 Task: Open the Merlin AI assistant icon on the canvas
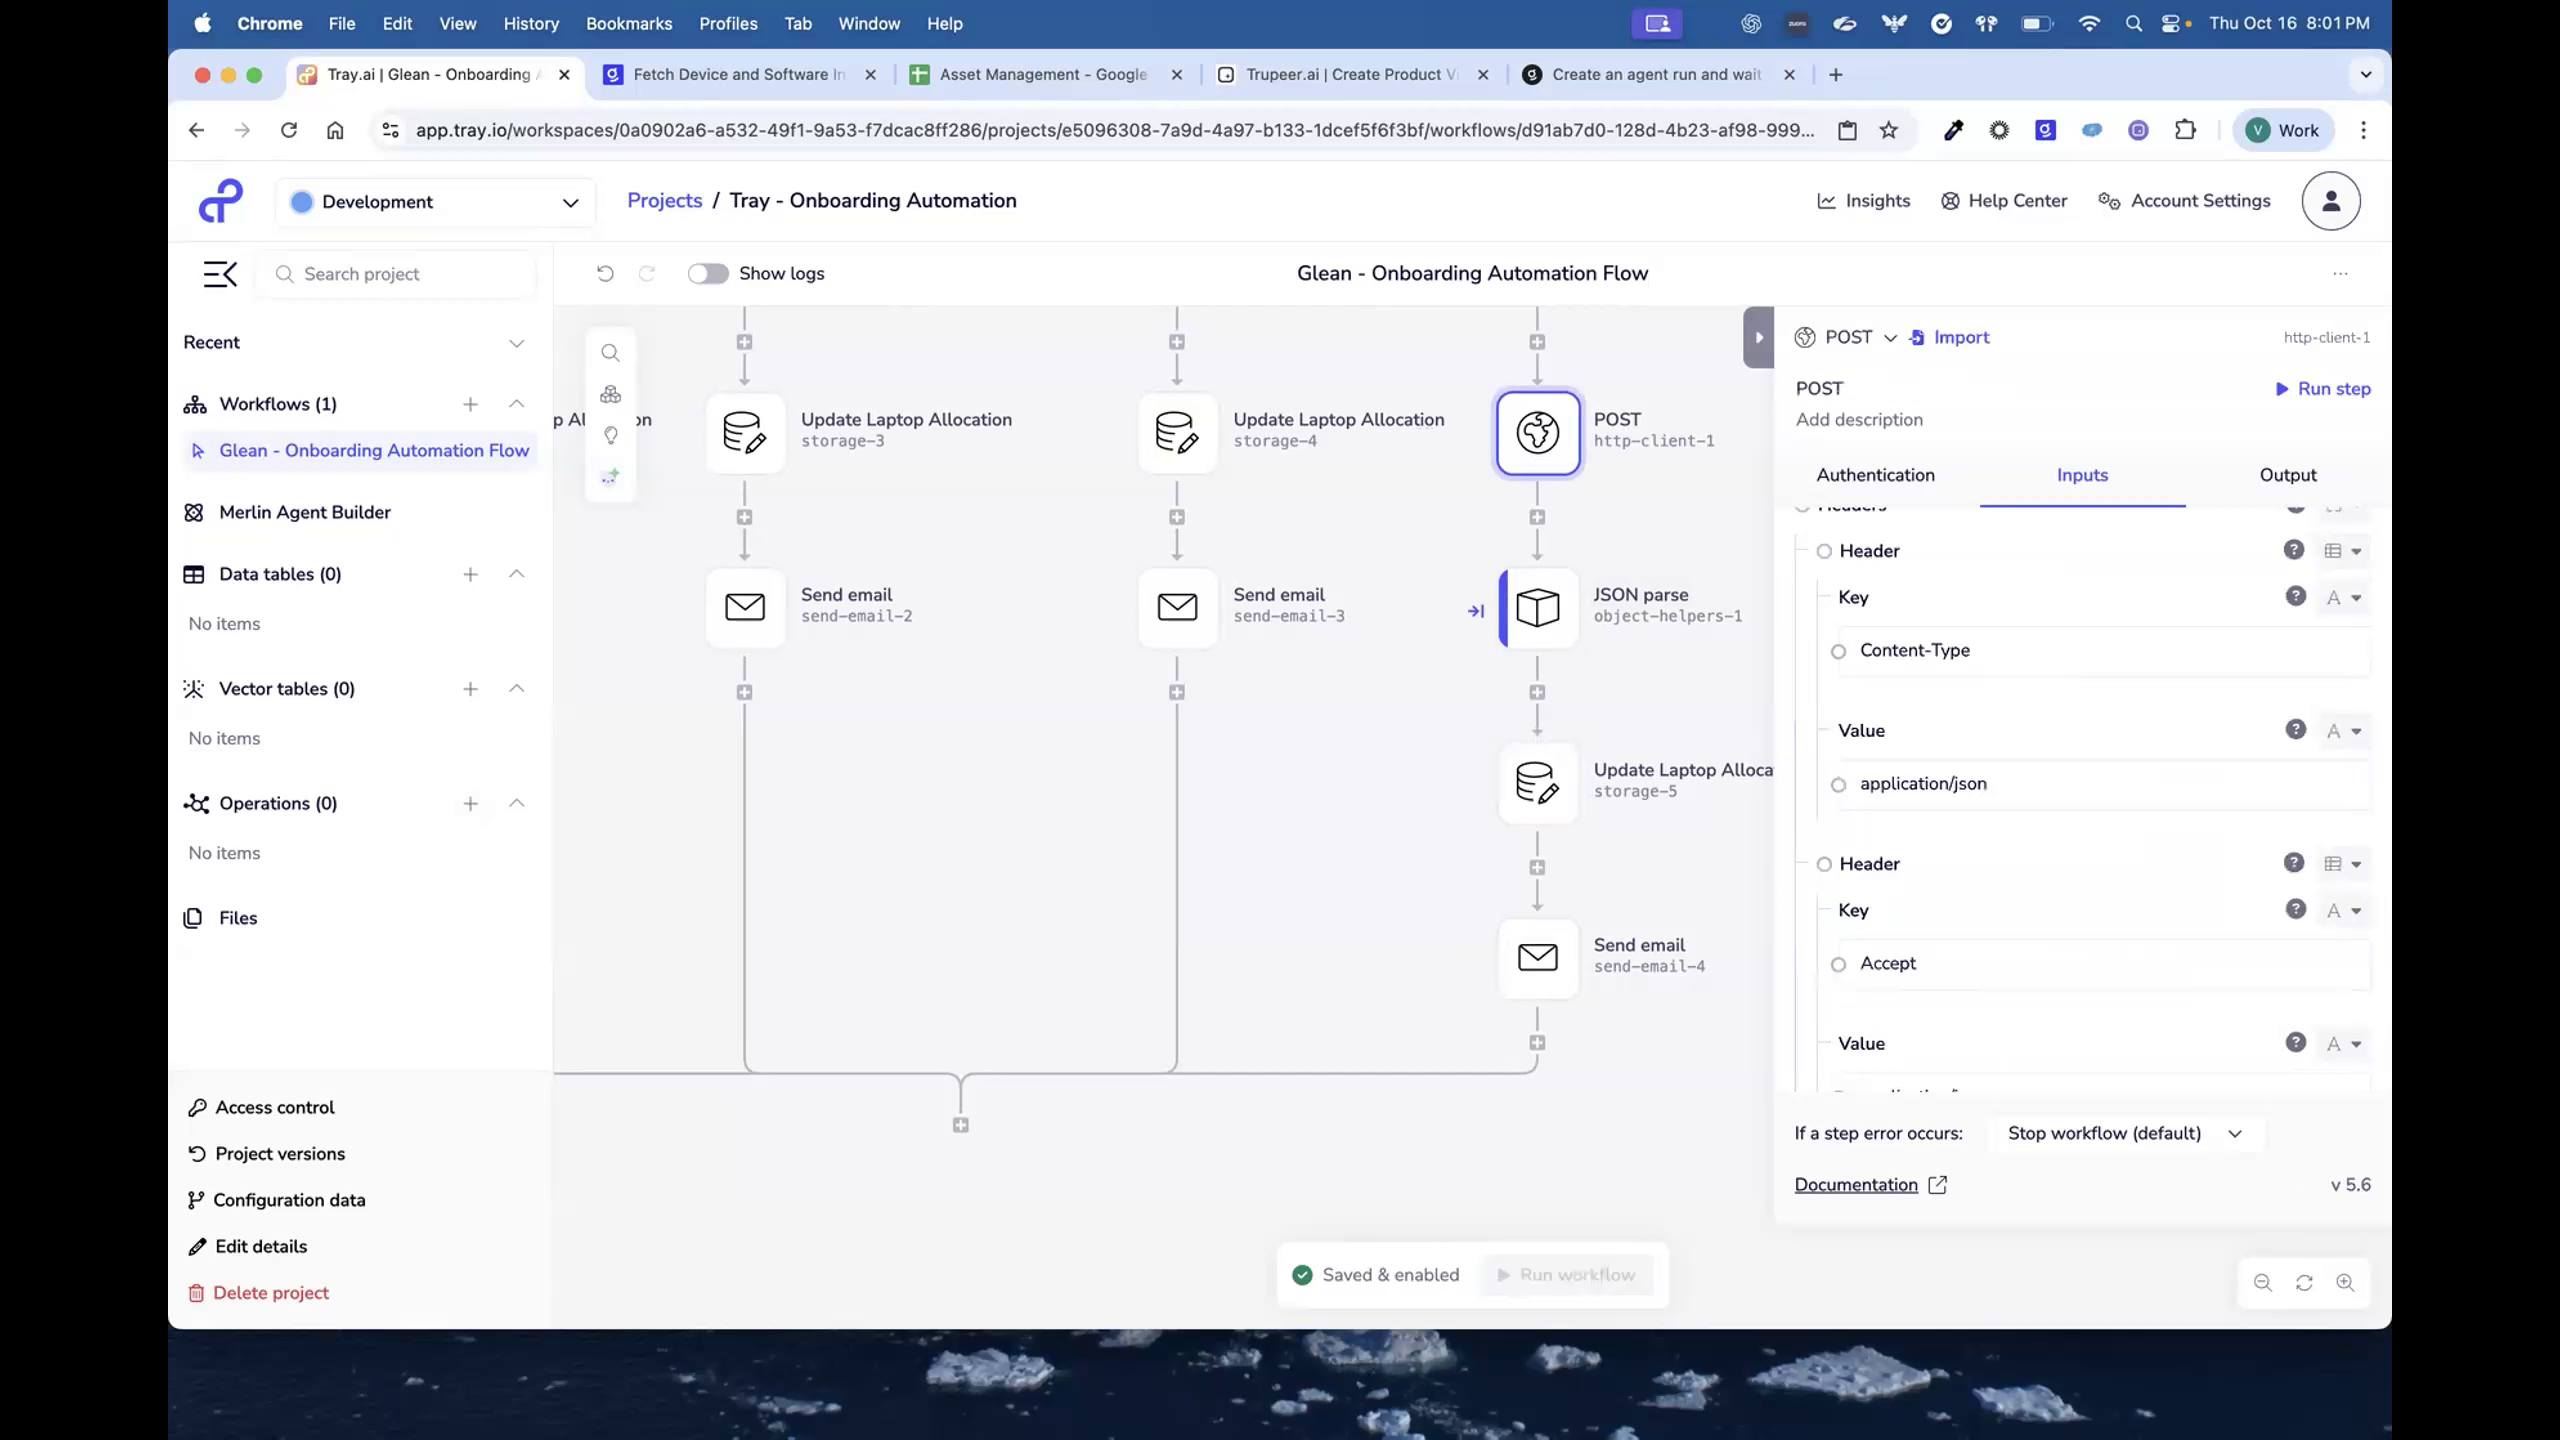pos(611,476)
